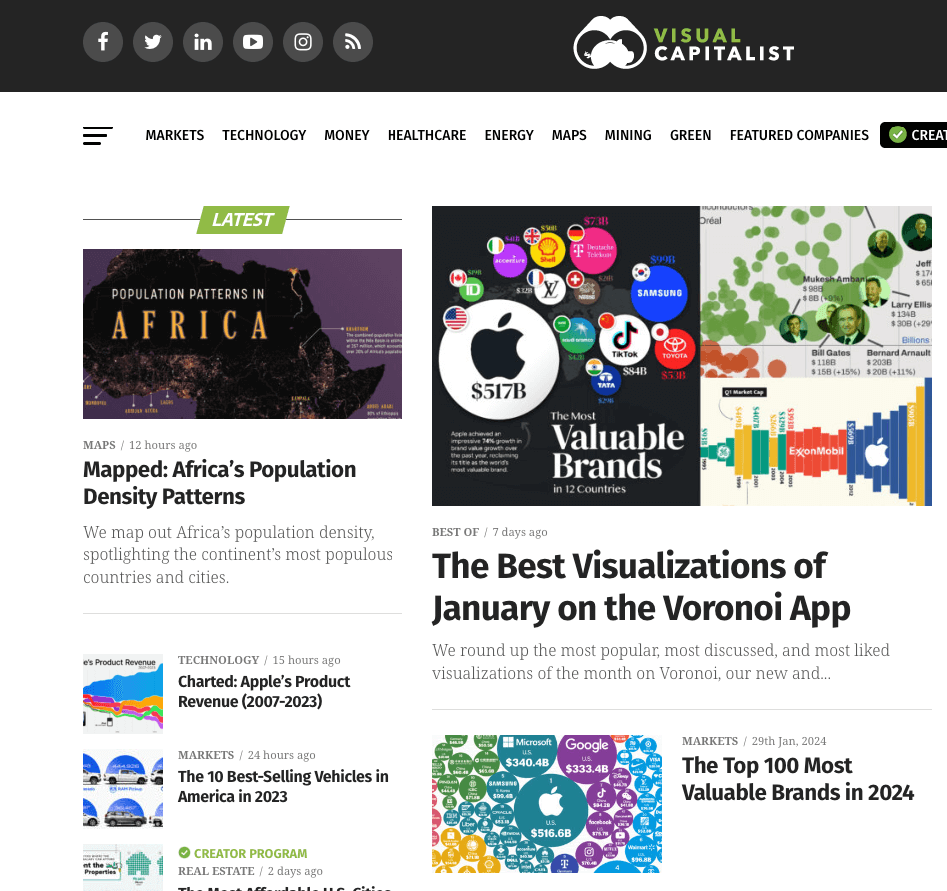Click the Top 100 Valuable Brands bubble thumbnail
The image size is (947, 891).
pyautogui.click(x=546, y=804)
